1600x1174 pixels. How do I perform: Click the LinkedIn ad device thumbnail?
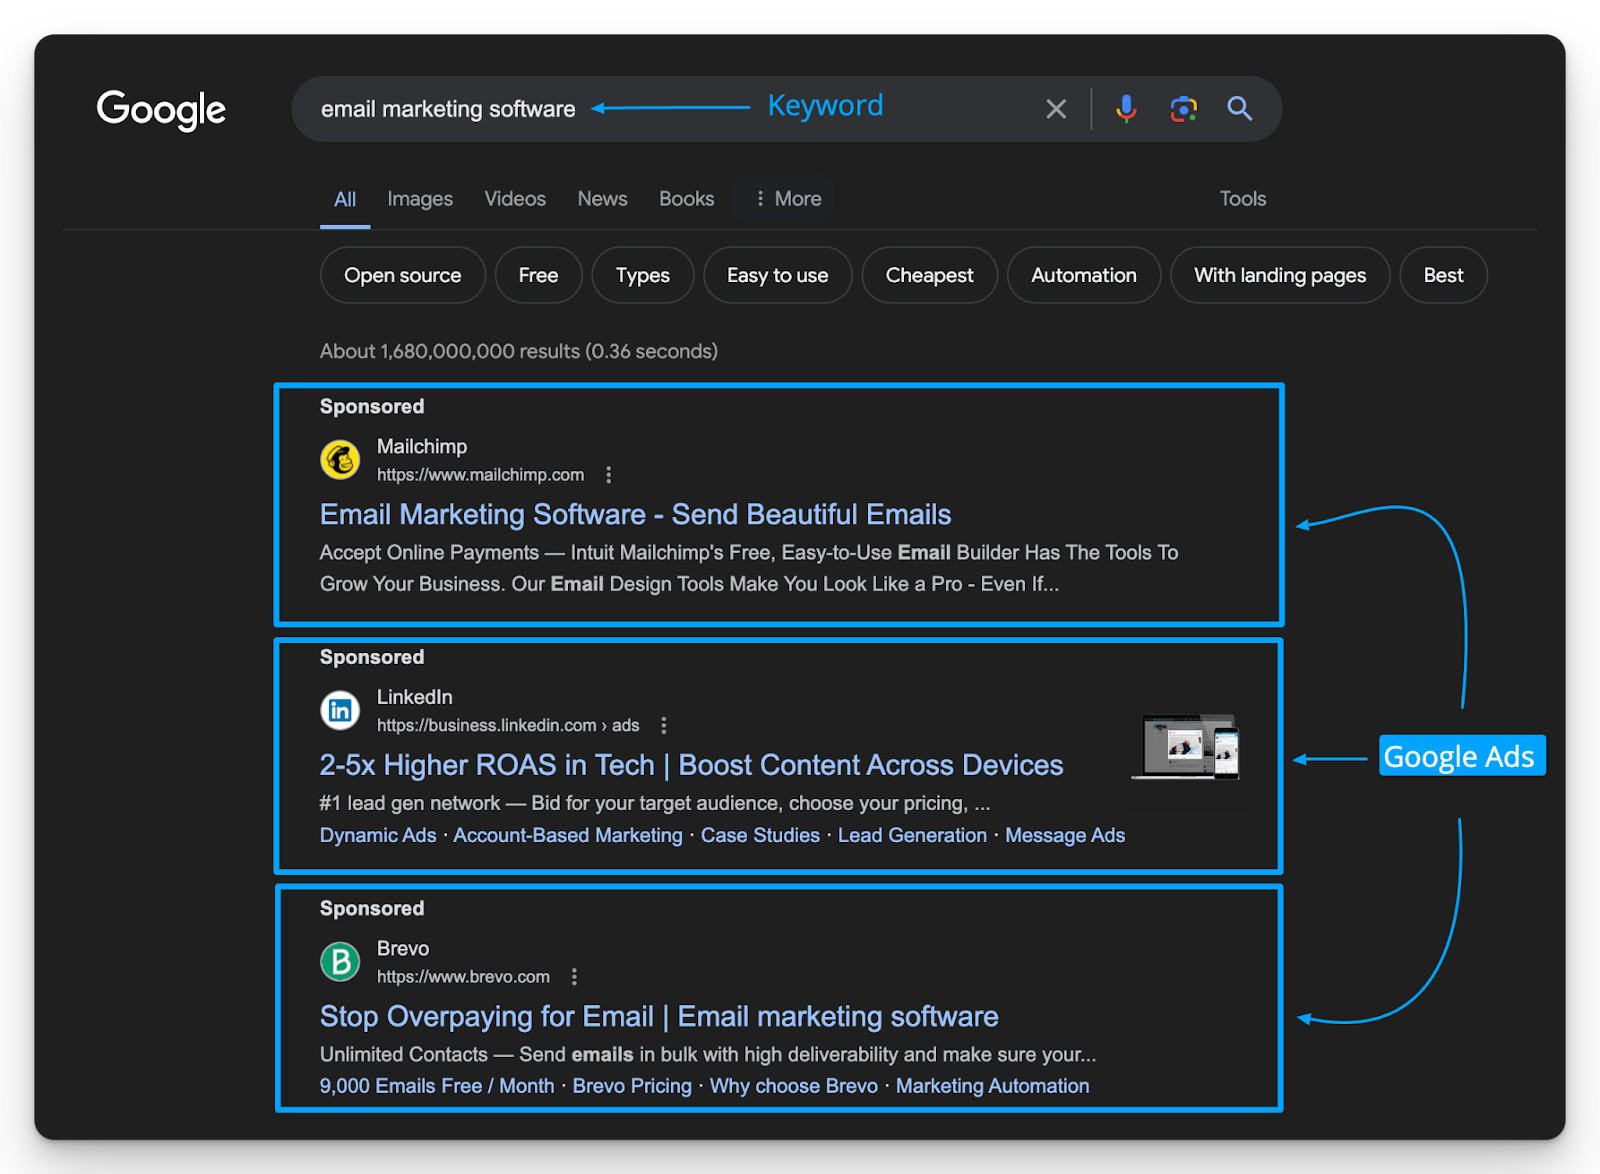1187,747
